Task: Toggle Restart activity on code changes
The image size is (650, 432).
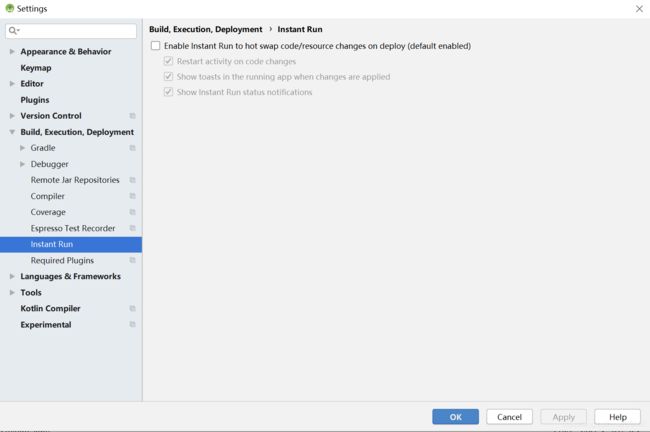Action: click(x=168, y=61)
